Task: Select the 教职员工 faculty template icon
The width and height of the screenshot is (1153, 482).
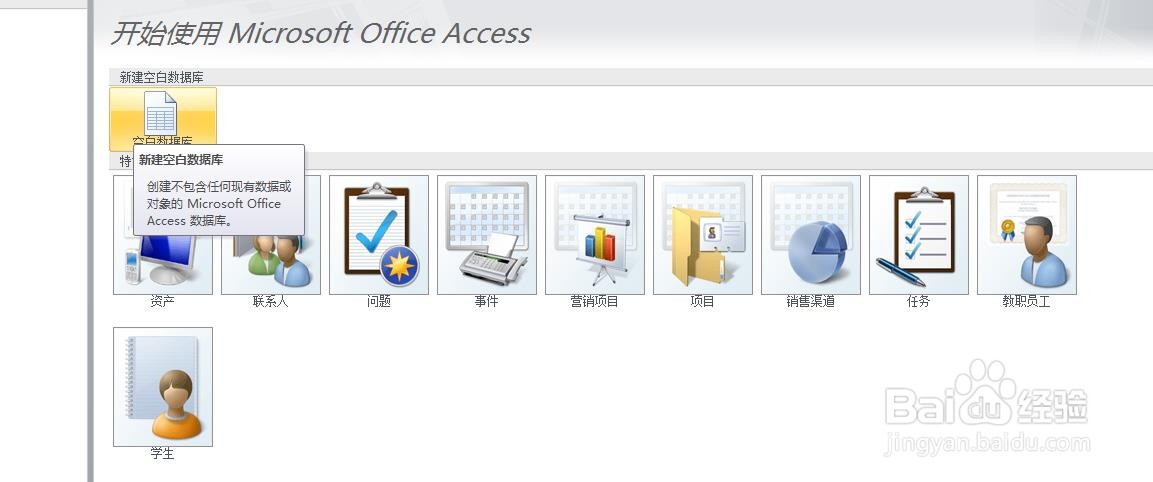Action: click(x=1027, y=235)
